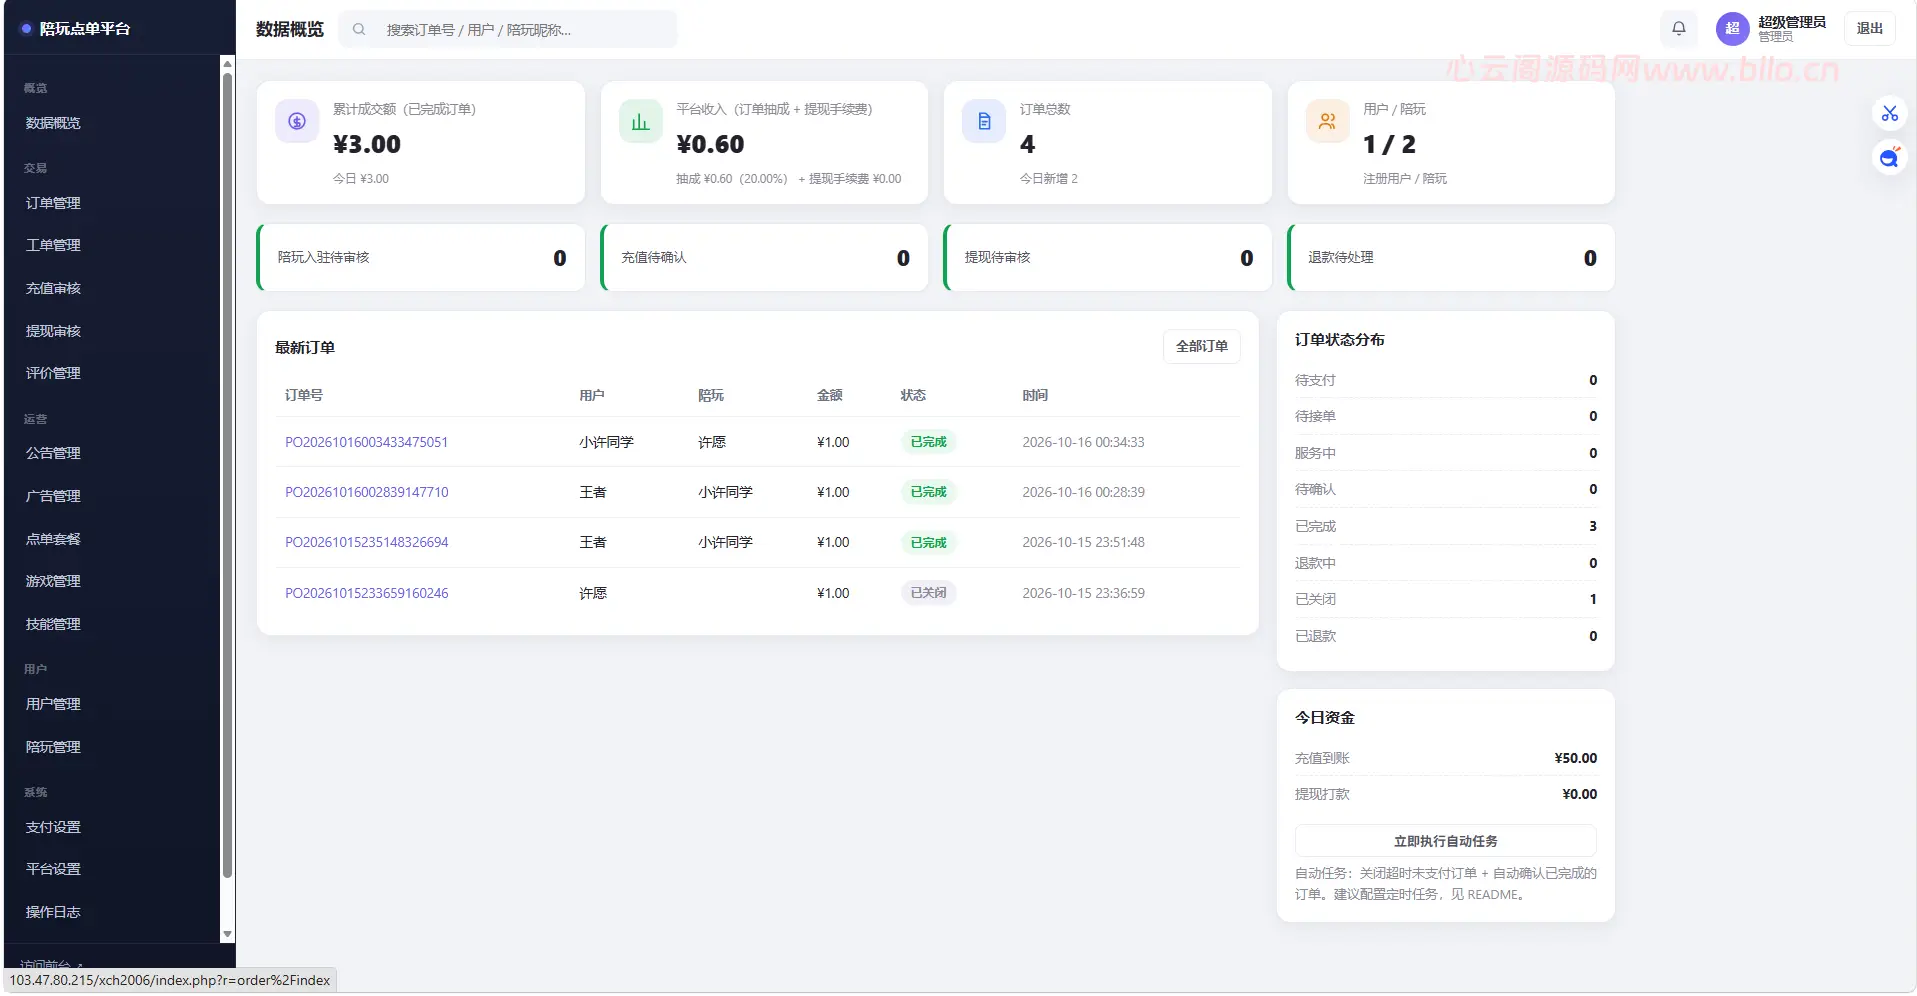Focus the order search input field
Image resolution: width=1917 pixels, height=996 pixels.
click(x=508, y=30)
